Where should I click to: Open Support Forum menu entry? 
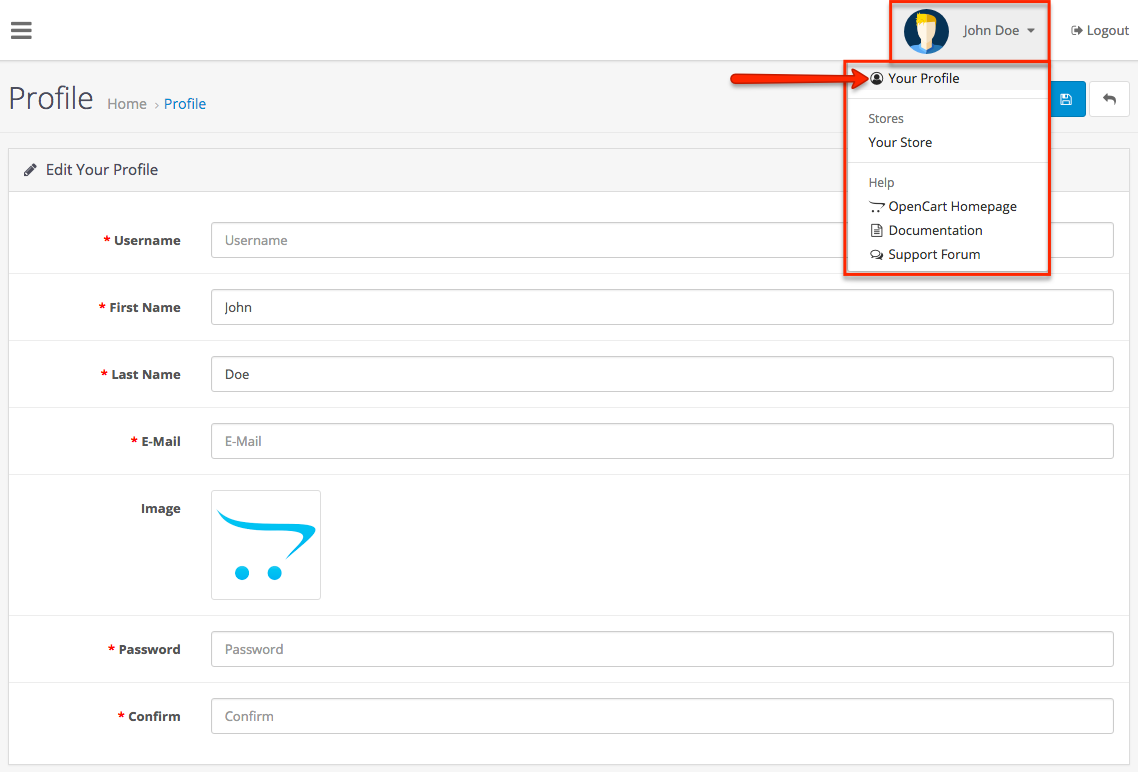coord(925,255)
